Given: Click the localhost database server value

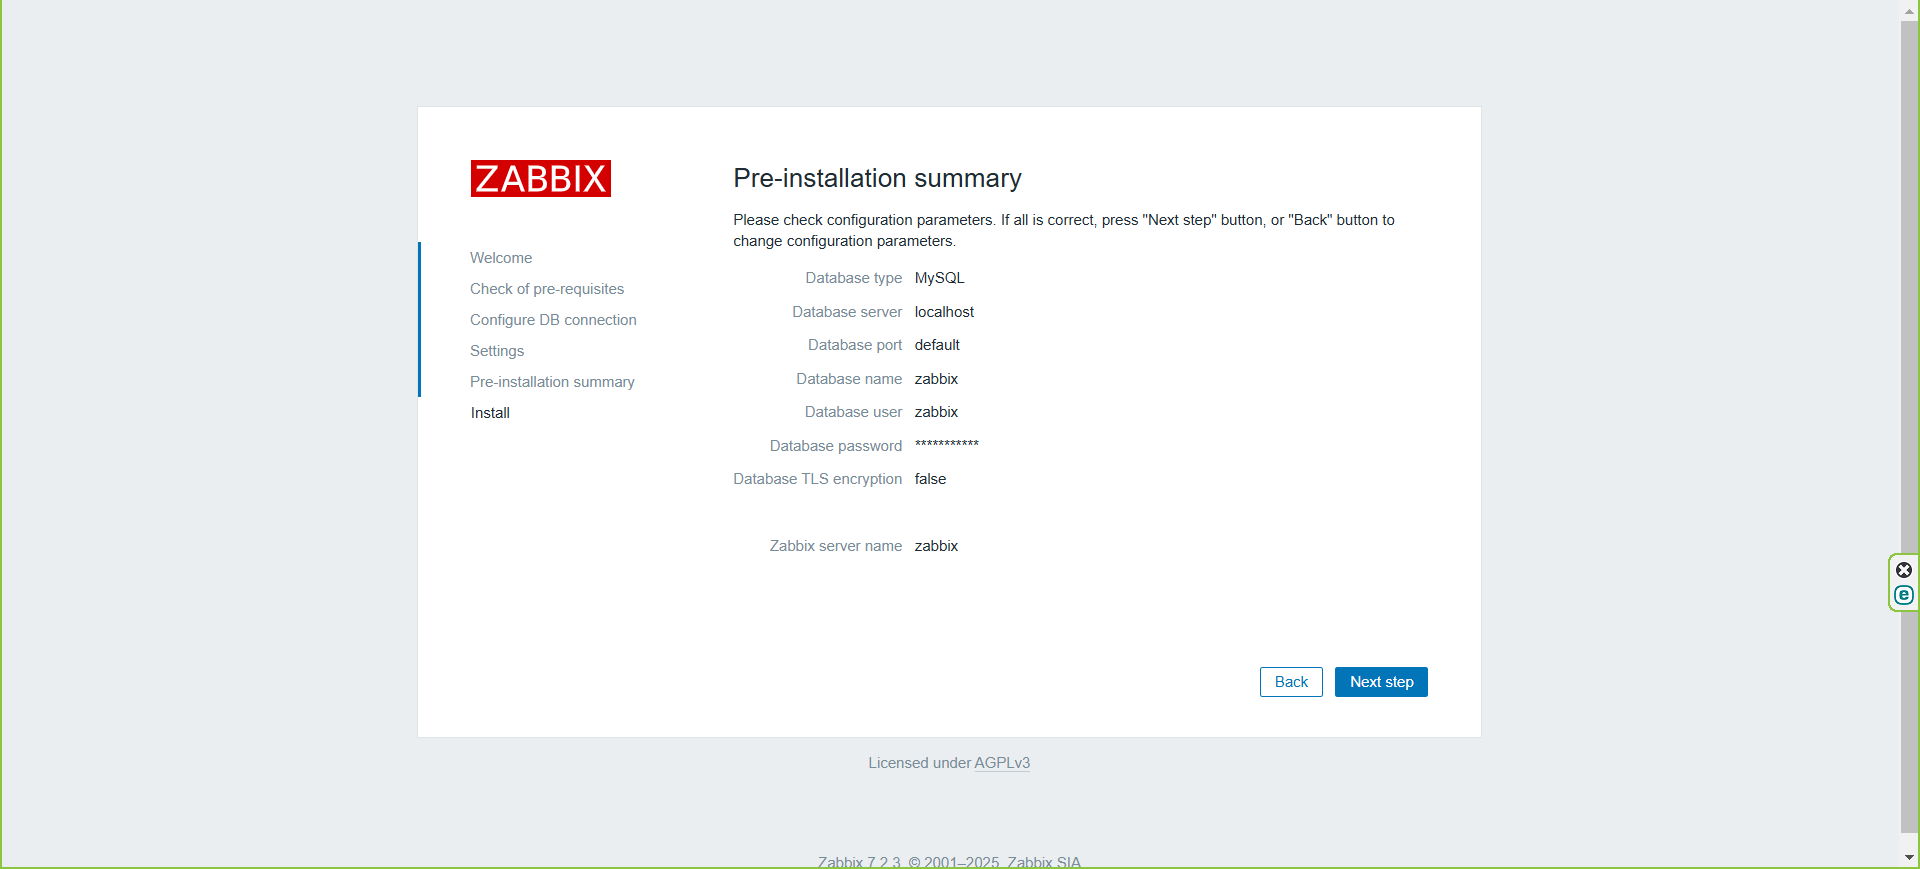Looking at the screenshot, I should [x=944, y=312].
